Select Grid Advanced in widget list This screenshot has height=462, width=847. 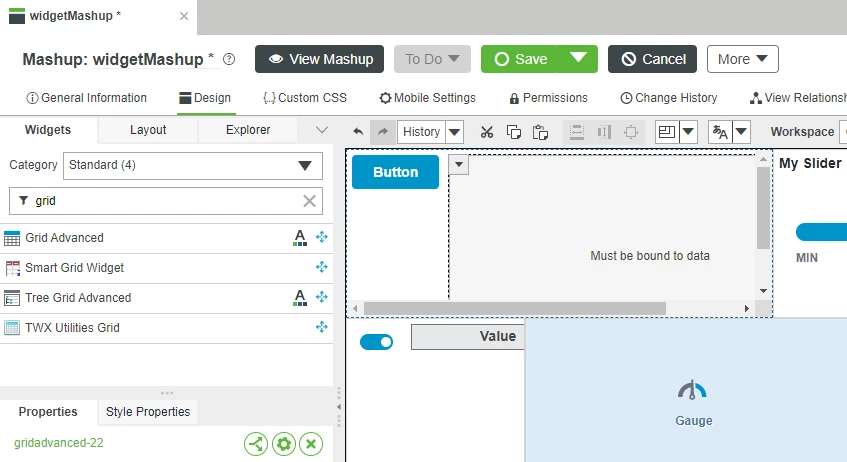click(x=166, y=238)
